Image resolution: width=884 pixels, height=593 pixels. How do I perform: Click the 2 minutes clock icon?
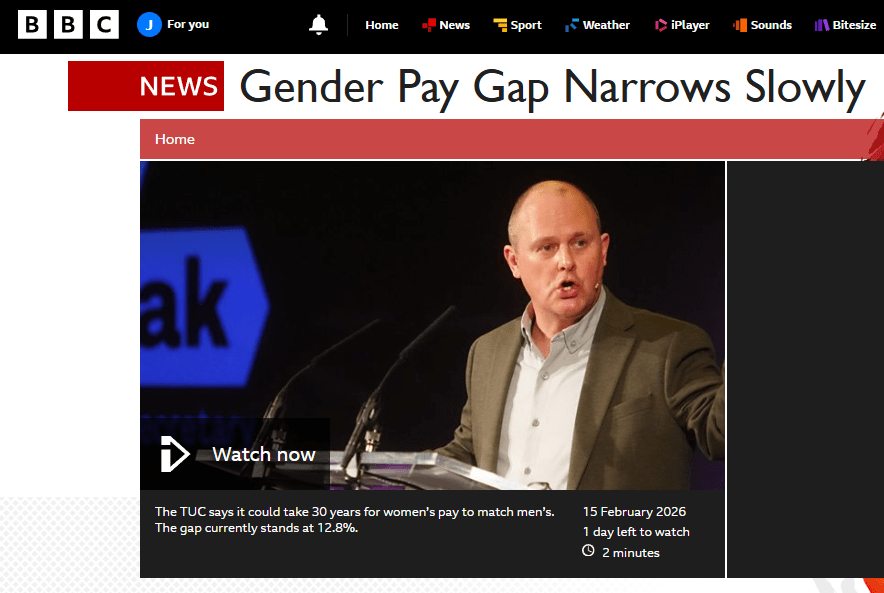point(588,551)
